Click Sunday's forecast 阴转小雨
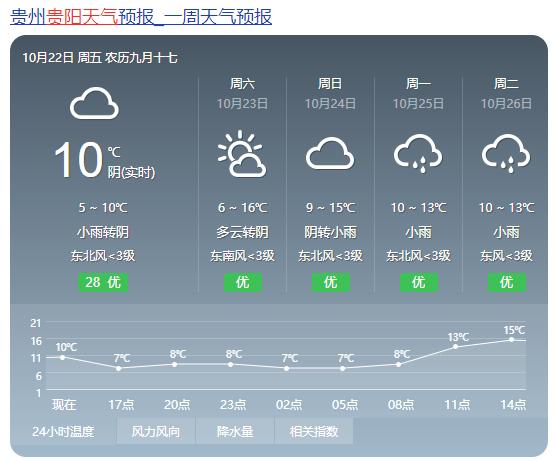554x461 pixels. point(330,232)
